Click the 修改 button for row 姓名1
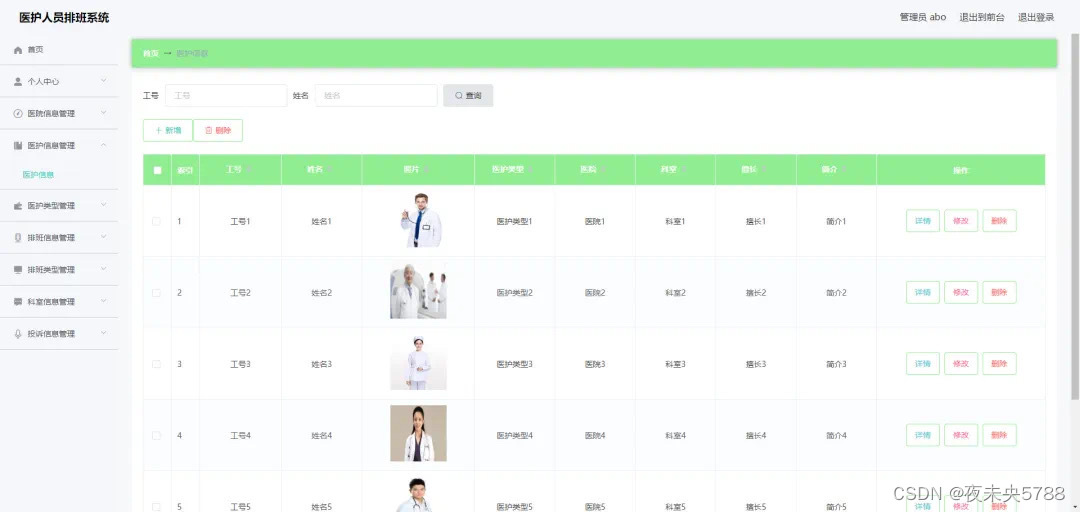 (x=961, y=221)
